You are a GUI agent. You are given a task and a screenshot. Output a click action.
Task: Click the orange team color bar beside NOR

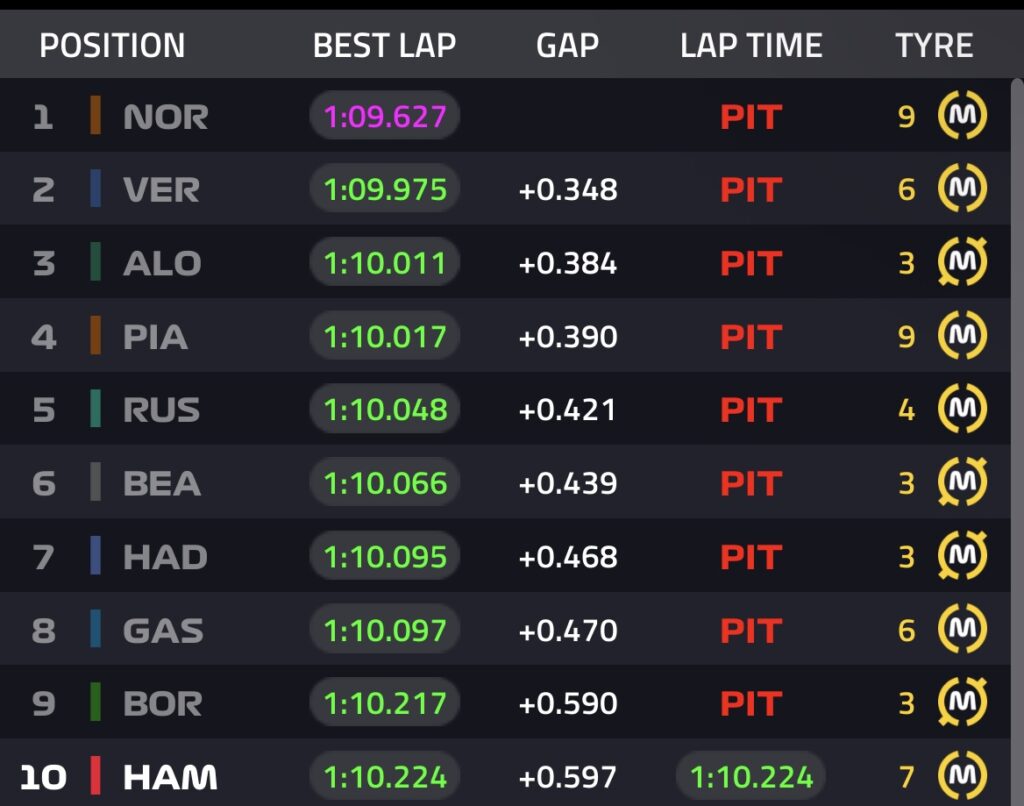[x=95, y=116]
